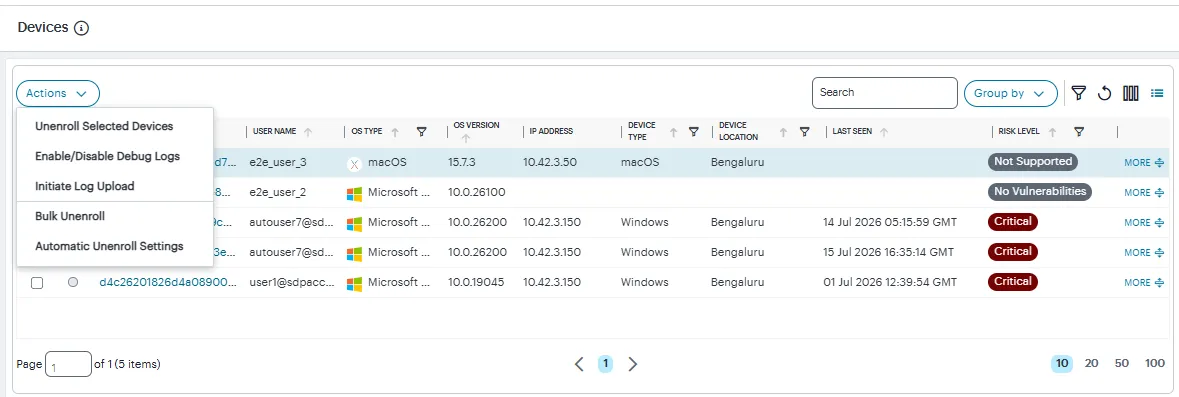Click the Windows logo in user1@sdpacc row
Image resolution: width=1179 pixels, height=397 pixels.
click(354, 283)
